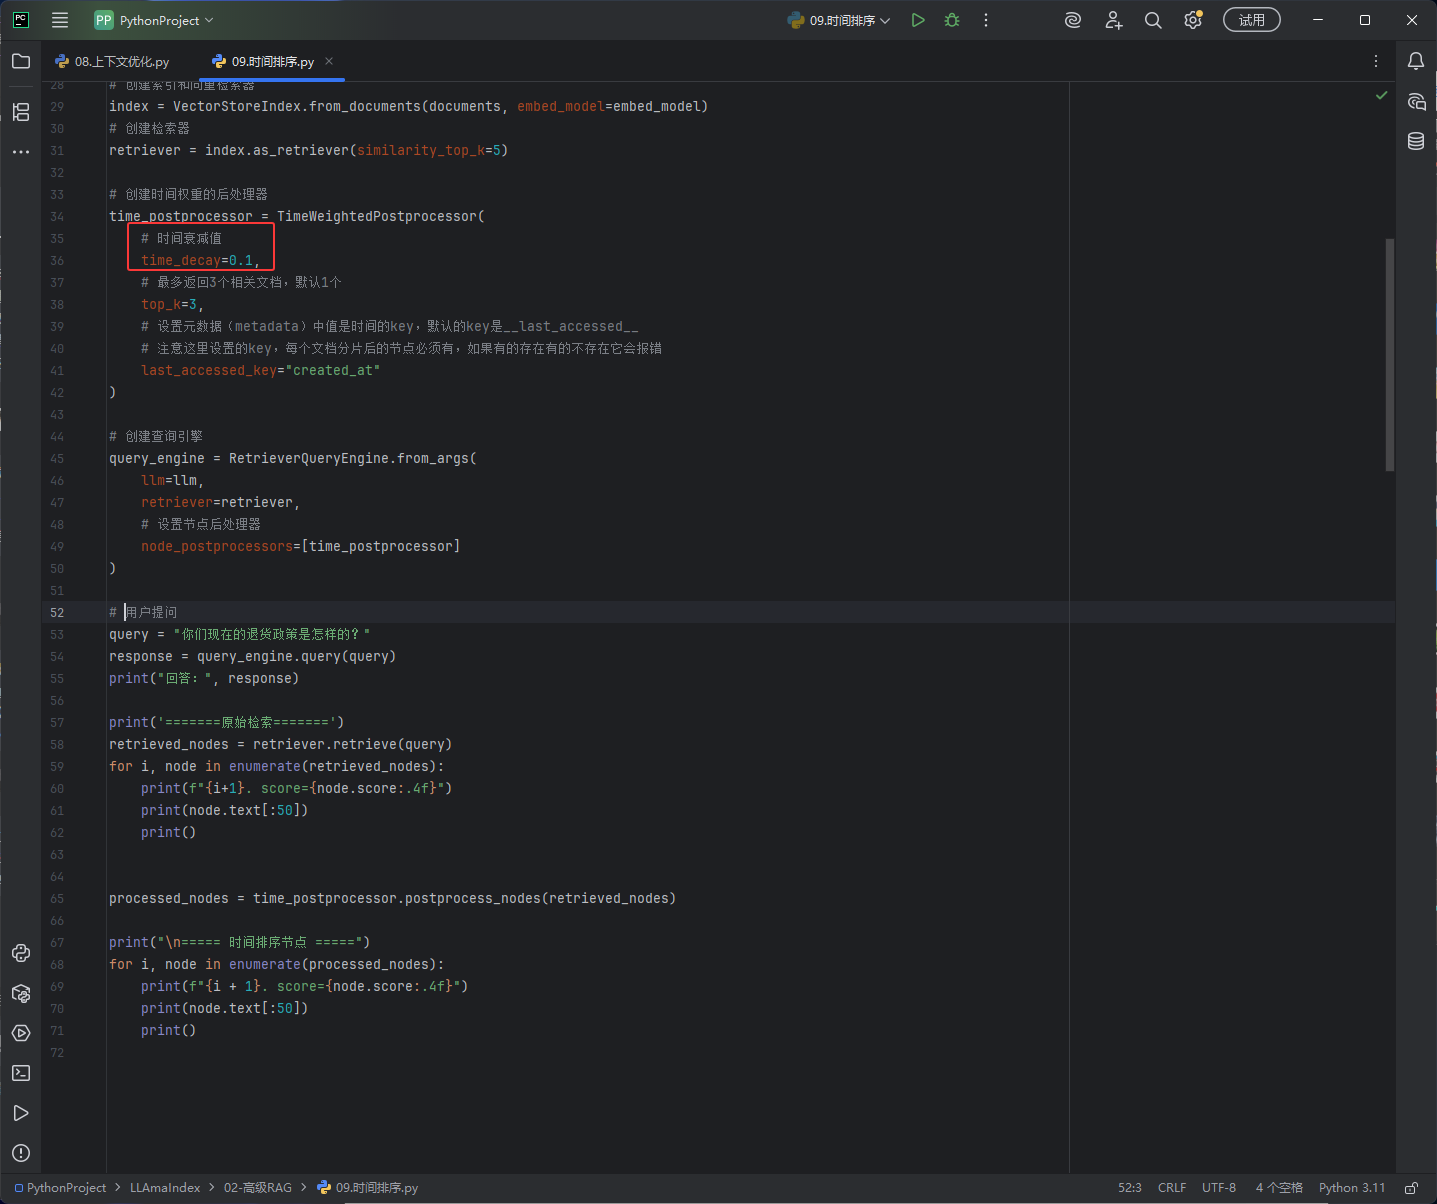Open the Project tool window folder icon
The height and width of the screenshot is (1204, 1437).
point(21,61)
